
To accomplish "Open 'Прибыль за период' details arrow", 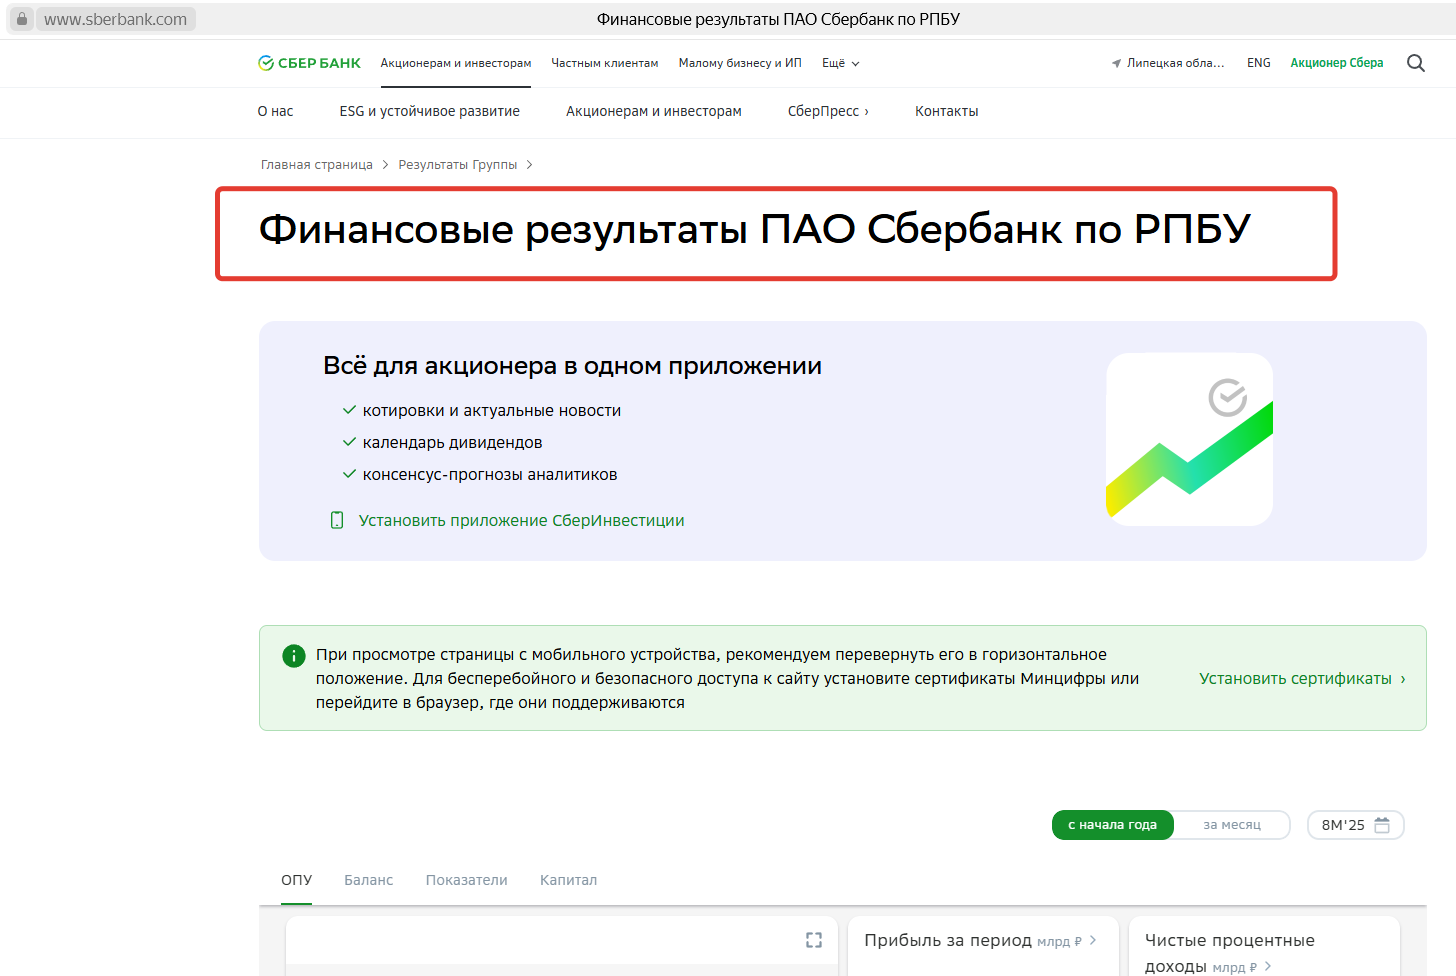I will coord(1093,940).
